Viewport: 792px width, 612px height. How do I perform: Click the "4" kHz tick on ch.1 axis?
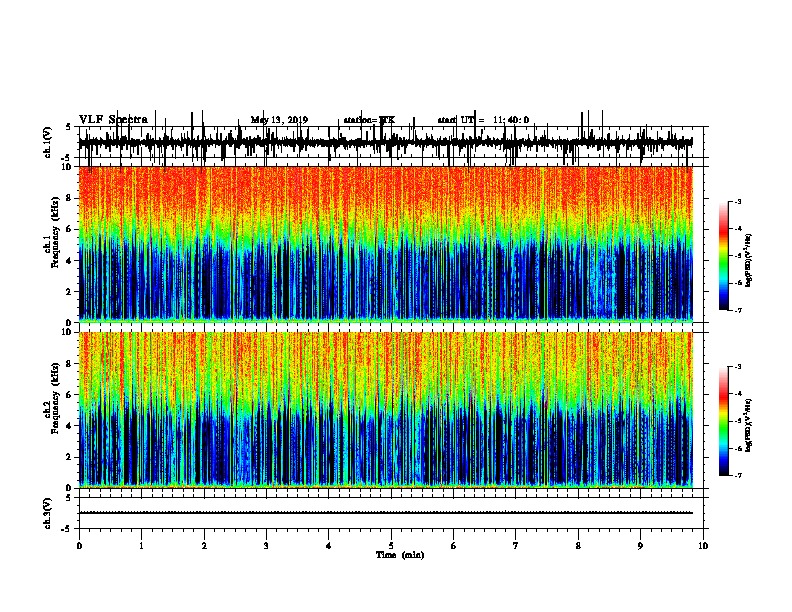click(x=70, y=261)
